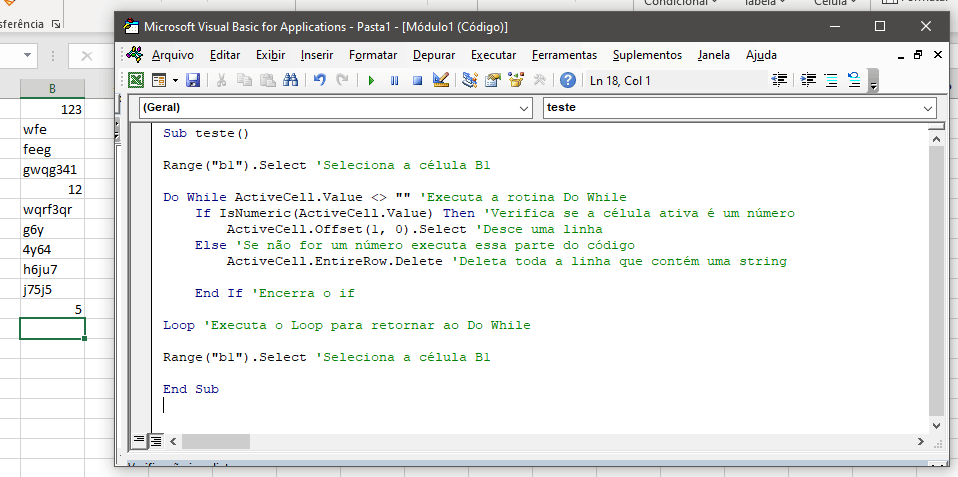This screenshot has width=958, height=477.
Task: Open the Janela menu
Action: [714, 55]
